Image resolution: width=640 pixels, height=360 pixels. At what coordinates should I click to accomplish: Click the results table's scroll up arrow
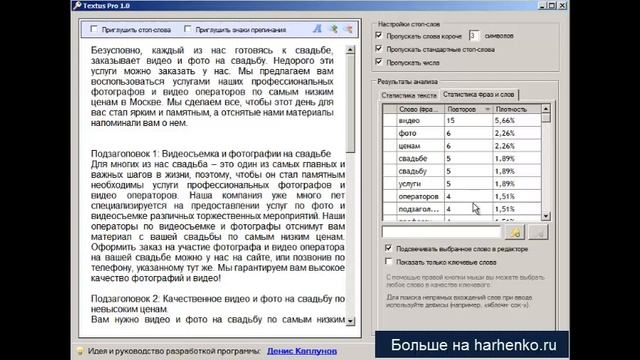click(x=546, y=109)
